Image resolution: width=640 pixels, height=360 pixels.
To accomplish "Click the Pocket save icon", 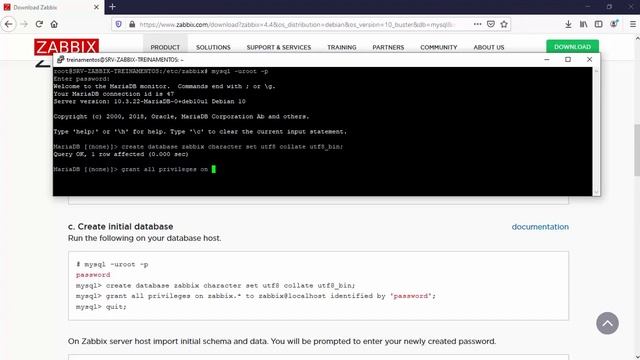I will [x=491, y=24].
